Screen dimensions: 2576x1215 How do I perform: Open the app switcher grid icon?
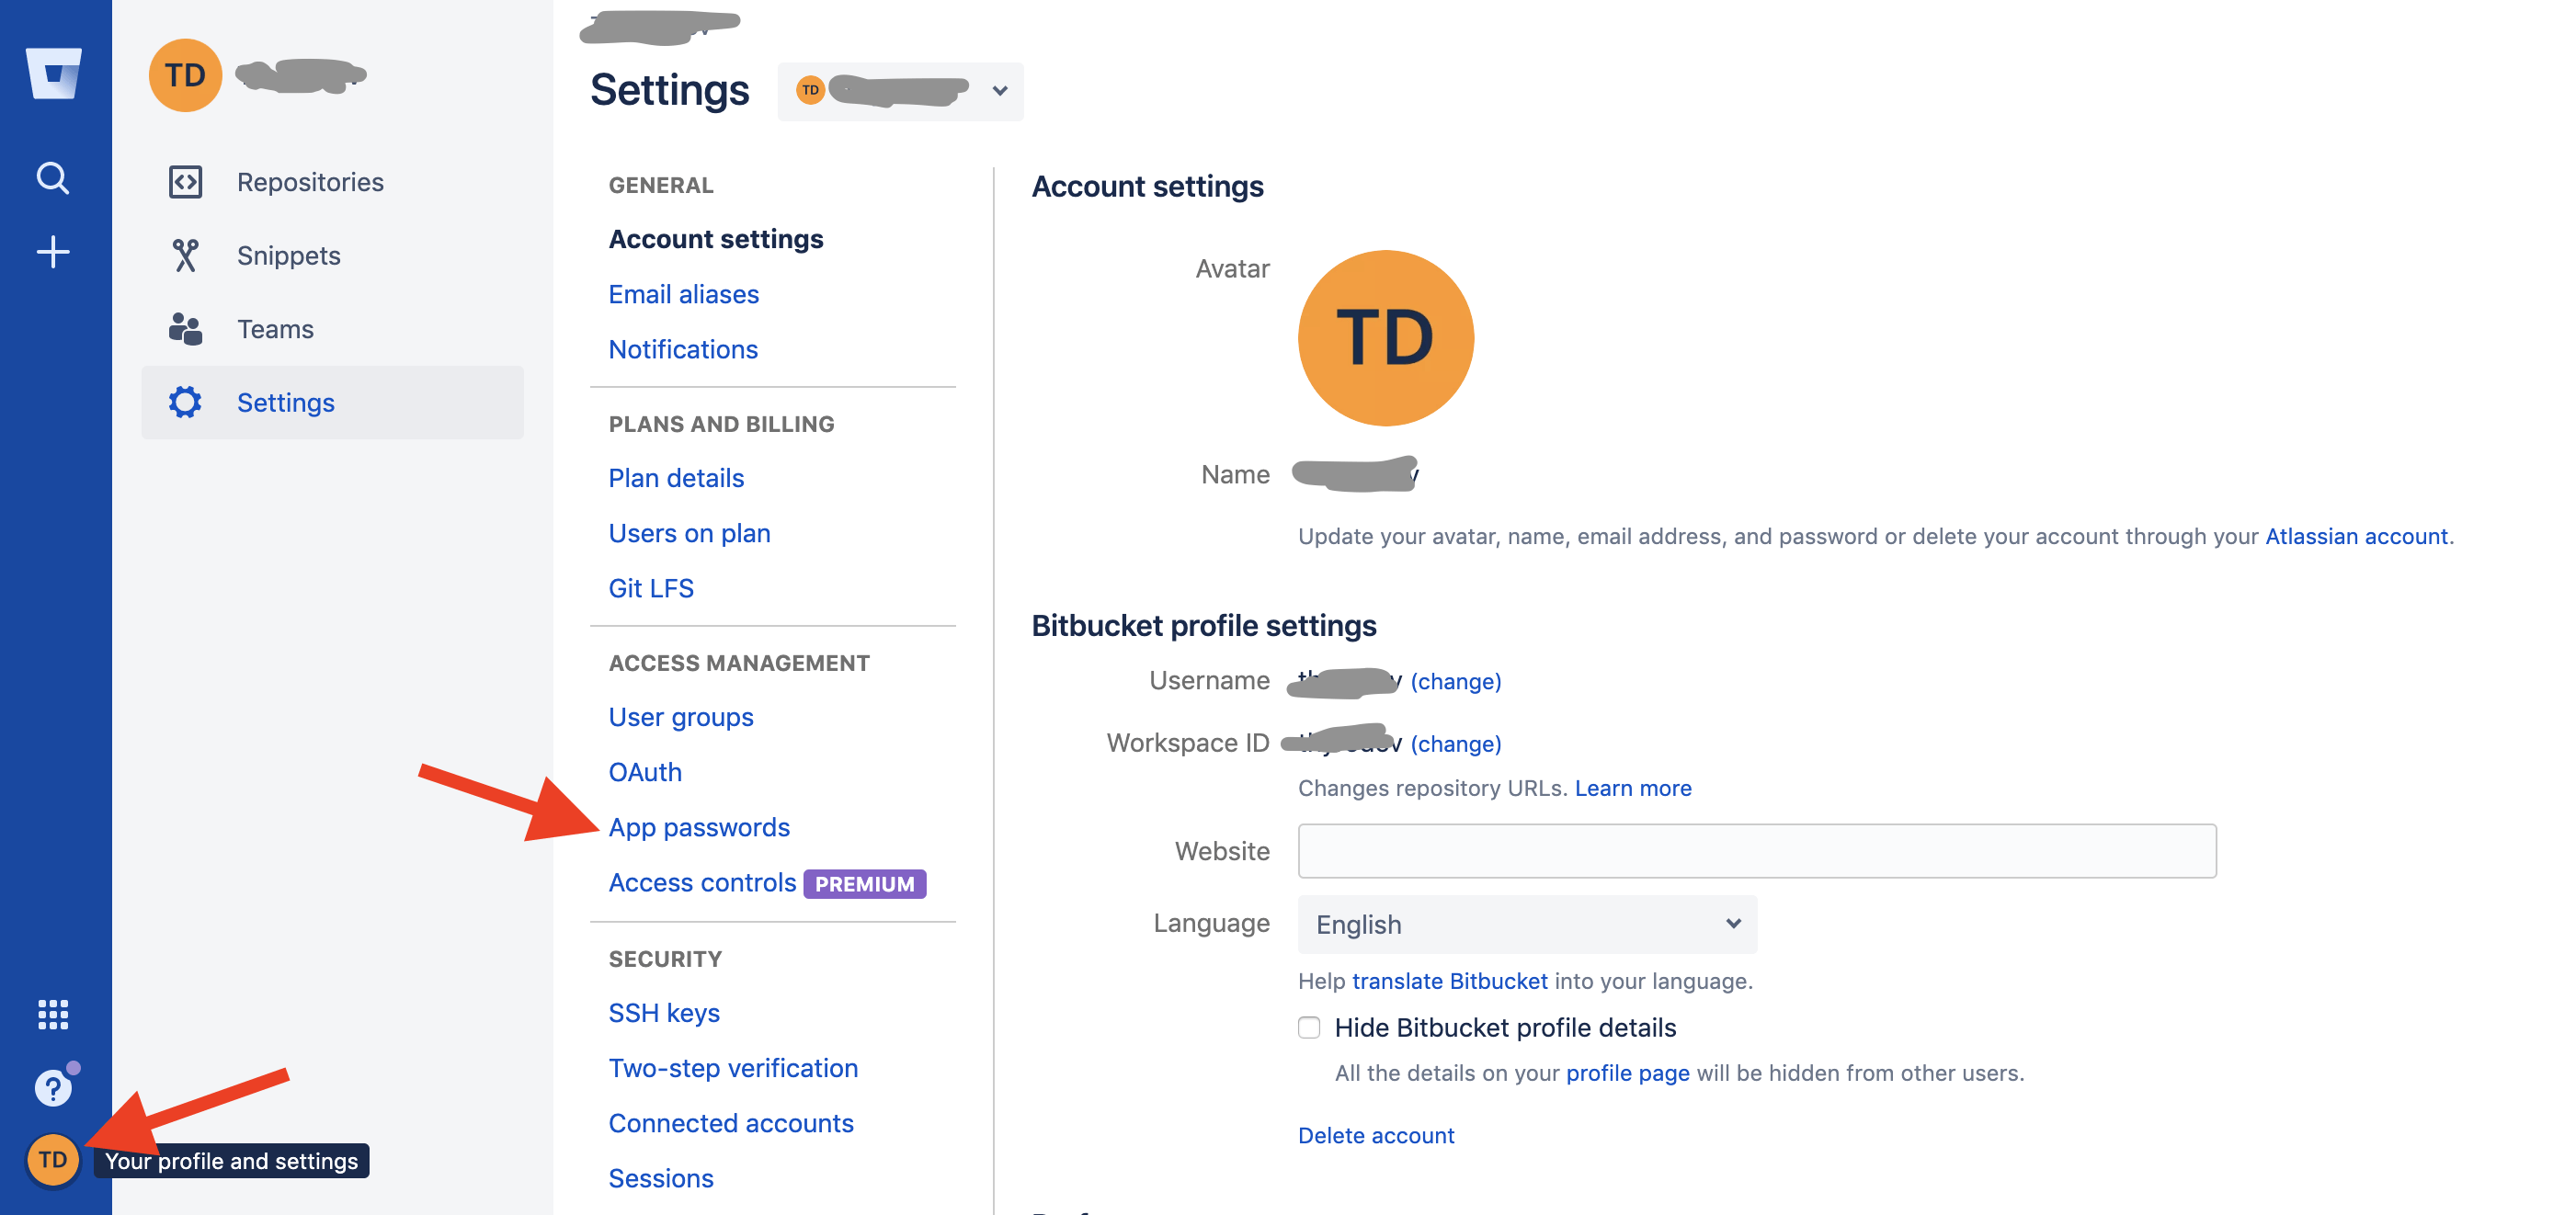53,1014
